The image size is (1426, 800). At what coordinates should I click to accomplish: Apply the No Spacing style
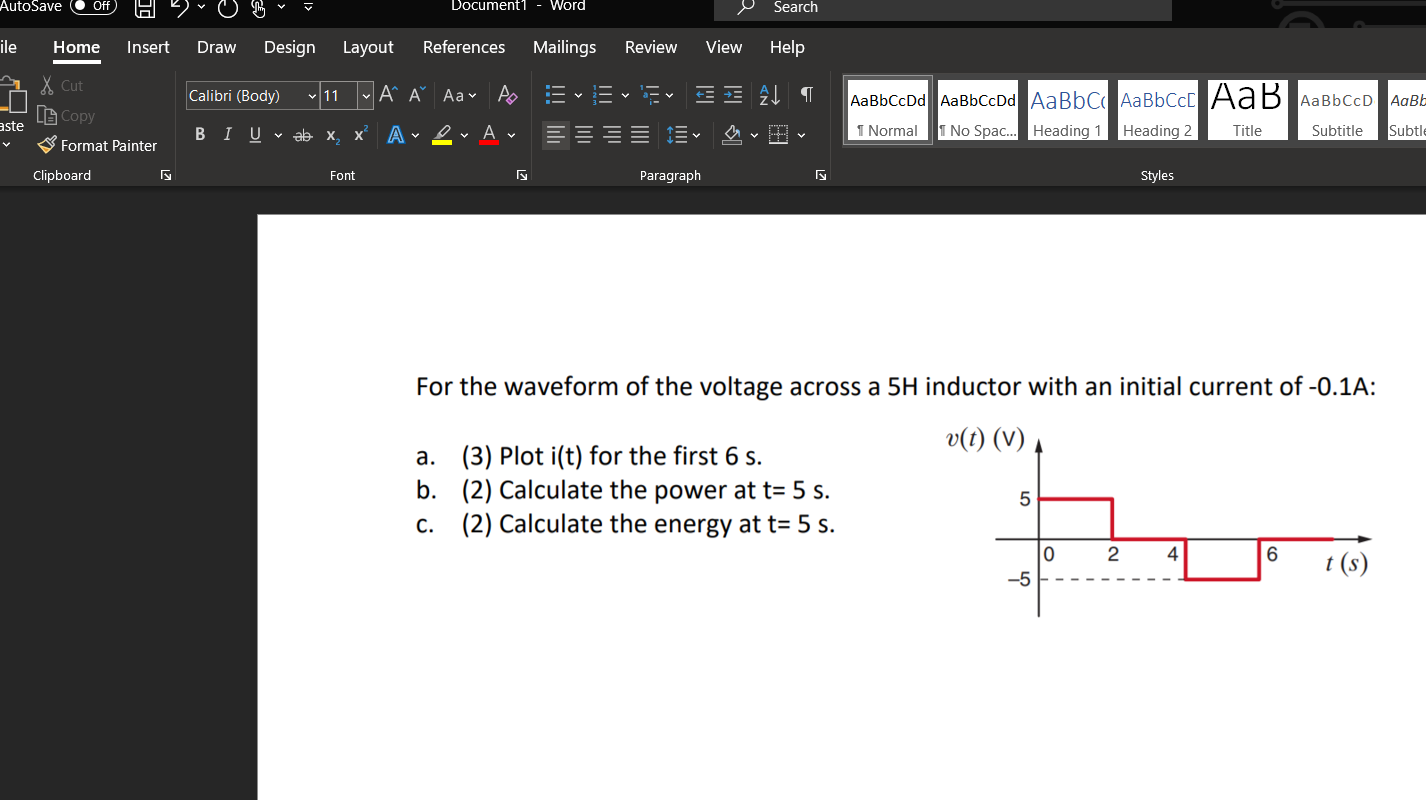pyautogui.click(x=978, y=110)
